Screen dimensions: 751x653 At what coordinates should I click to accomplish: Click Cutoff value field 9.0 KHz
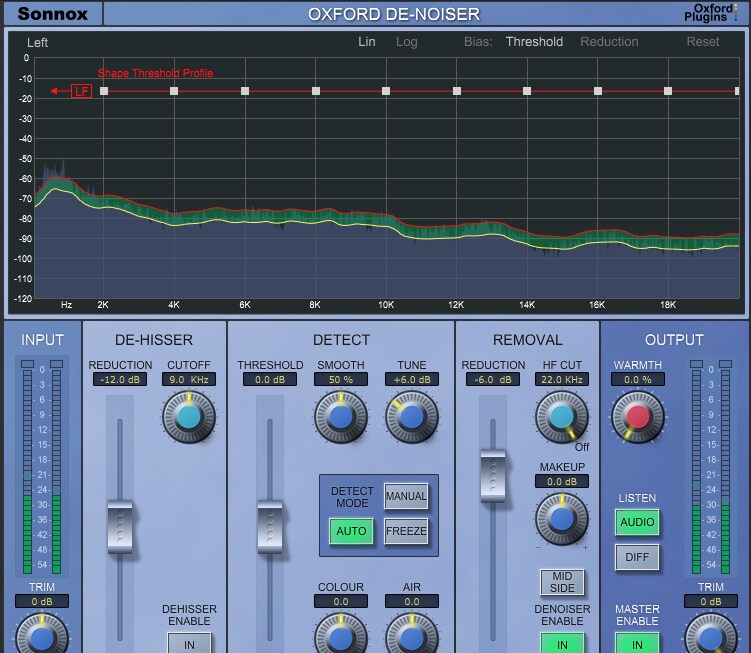tap(189, 379)
